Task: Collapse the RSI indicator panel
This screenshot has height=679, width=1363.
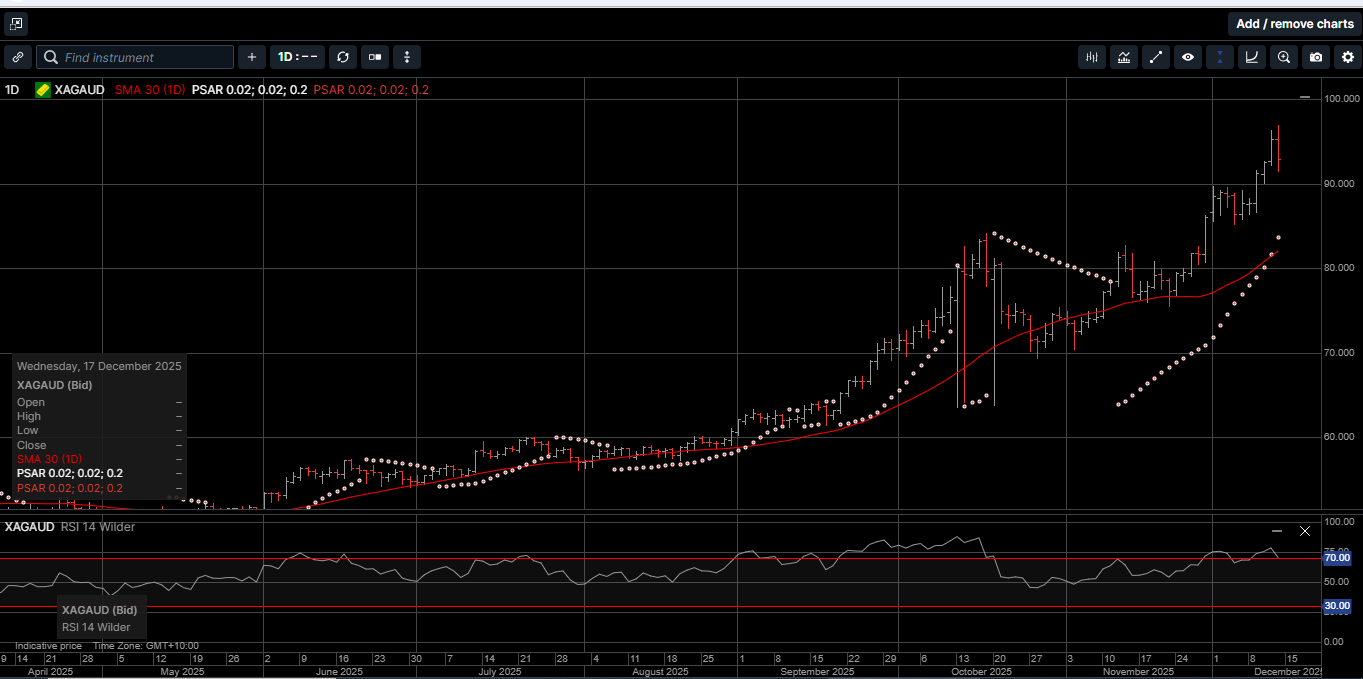Action: pos(1277,531)
